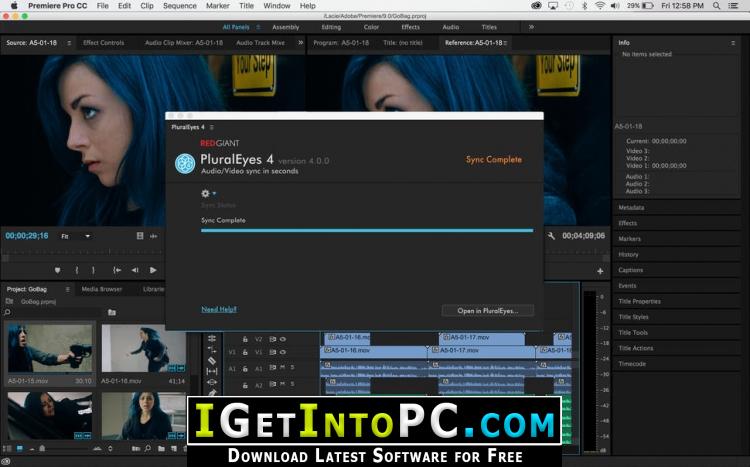Click Mark In bracket icon
Viewport: 750px width, 467px height.
[x=77, y=270]
